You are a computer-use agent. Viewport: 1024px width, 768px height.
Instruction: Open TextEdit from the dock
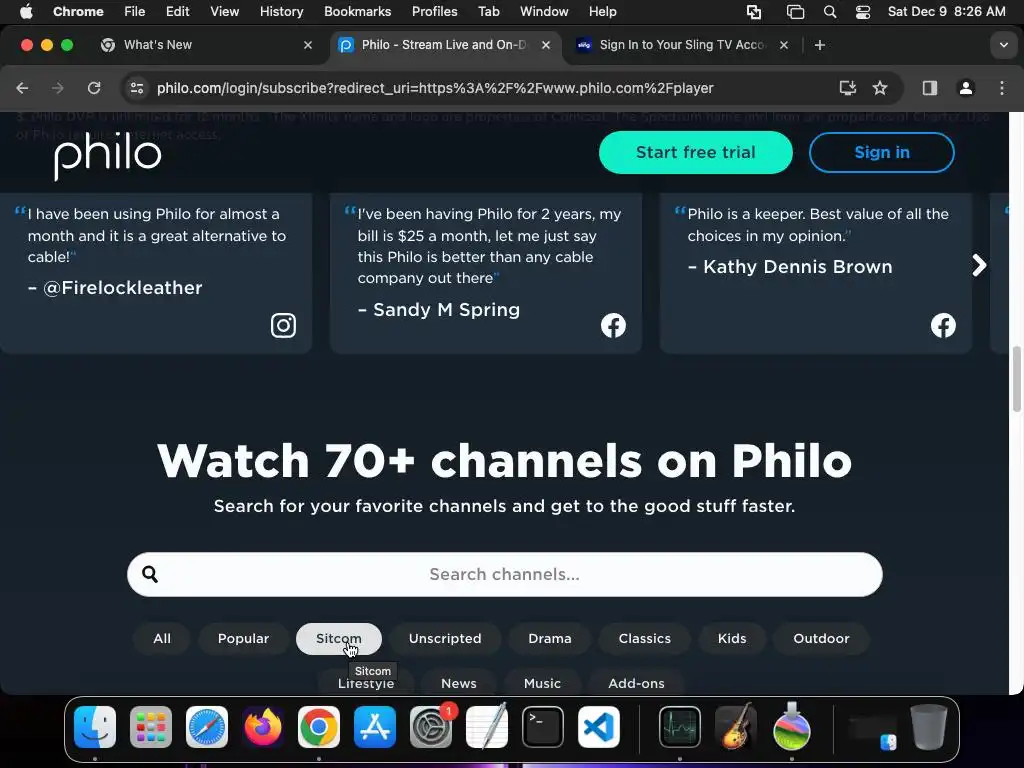pos(487,727)
